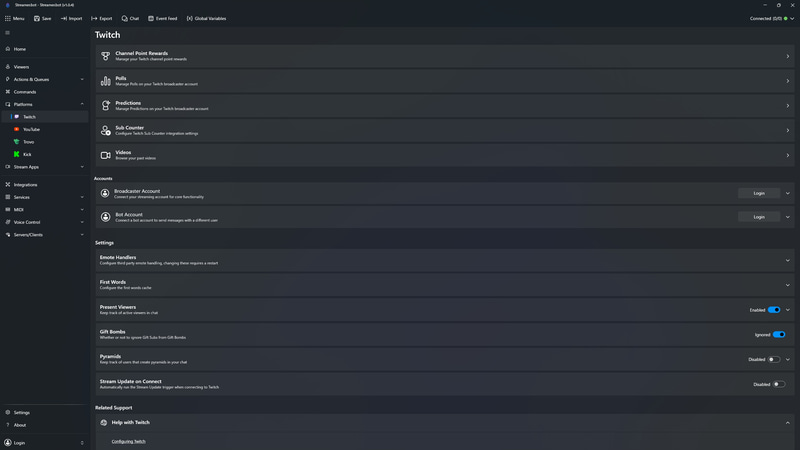The width and height of the screenshot is (800, 450).
Task: Log in to the Bot Account
Action: [759, 217]
